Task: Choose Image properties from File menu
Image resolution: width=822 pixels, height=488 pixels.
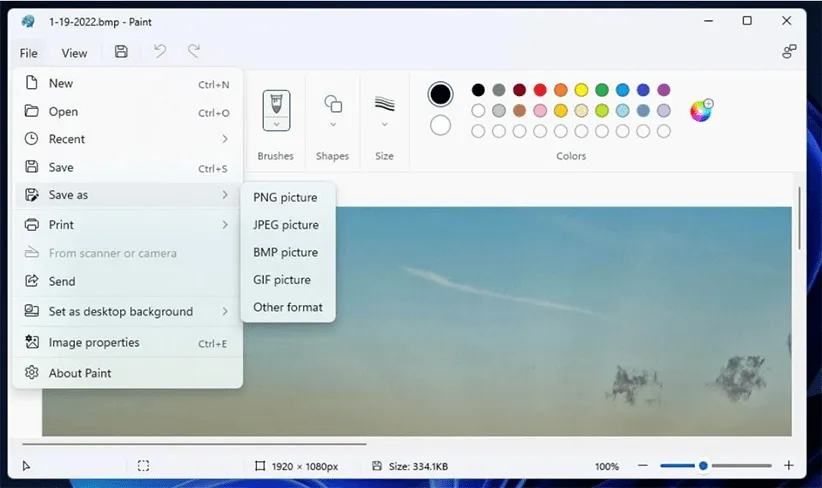Action: (x=108, y=342)
